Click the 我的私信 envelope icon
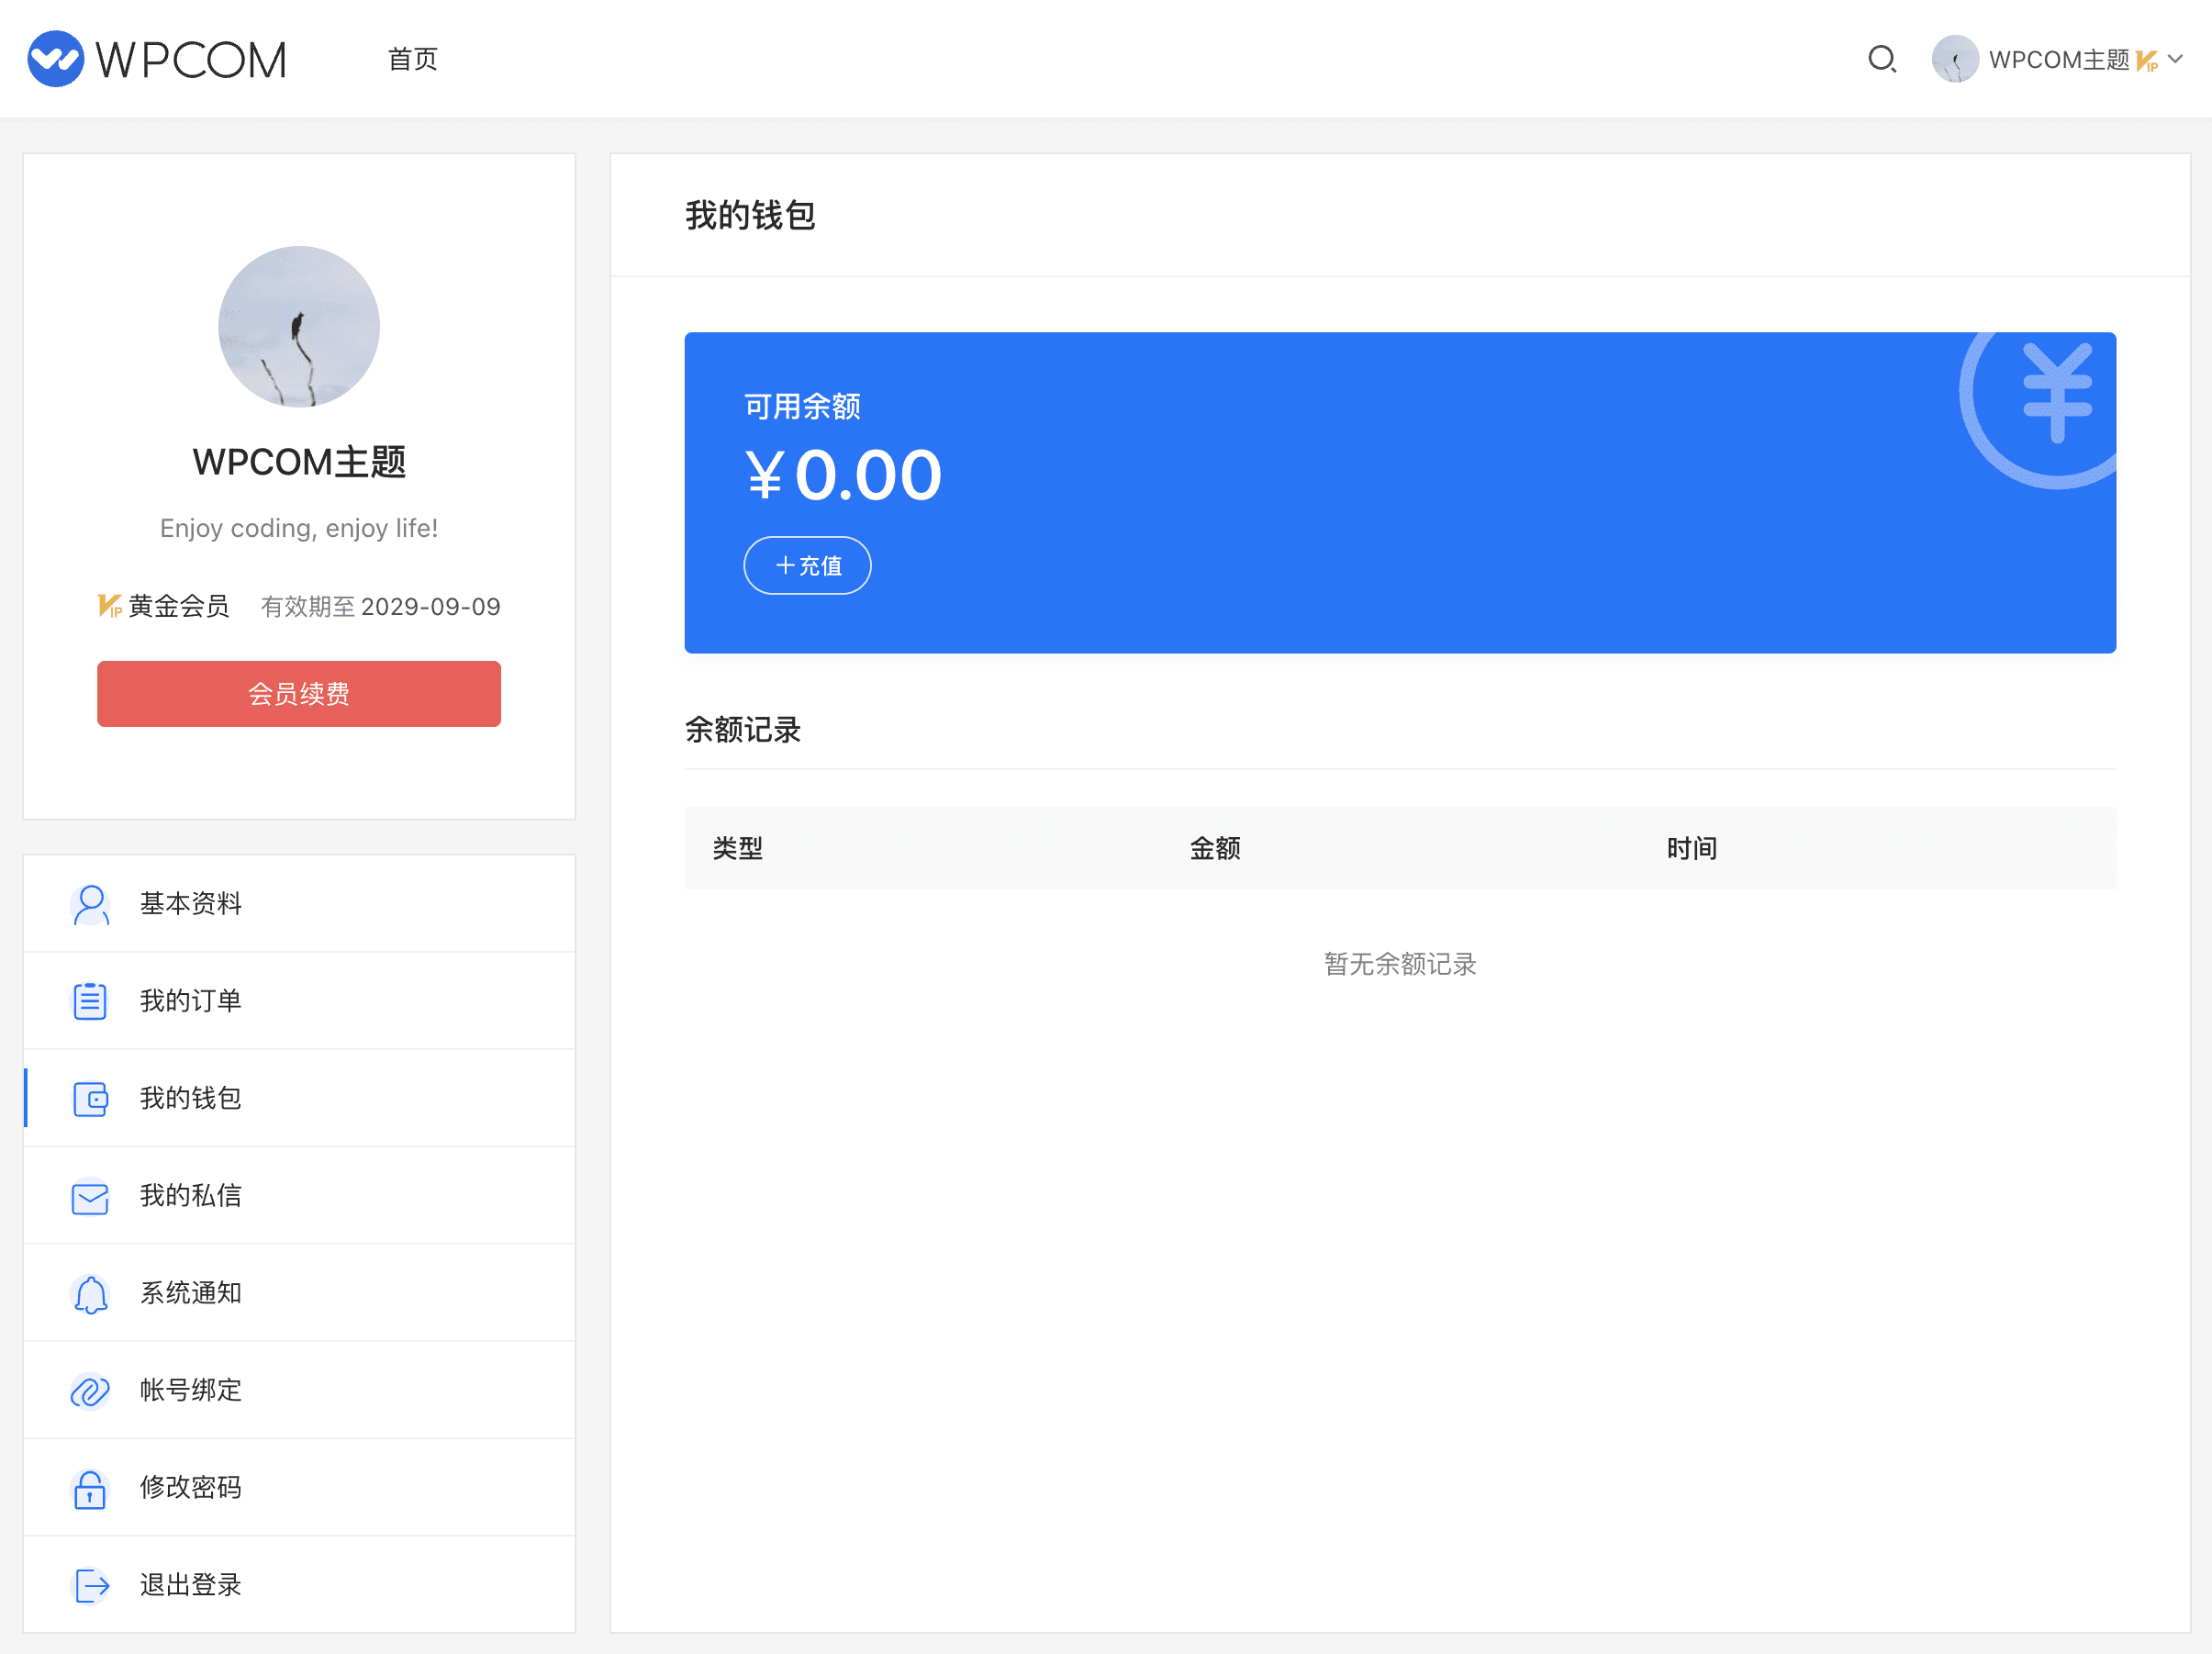This screenshot has height=1654, width=2212. 90,1196
